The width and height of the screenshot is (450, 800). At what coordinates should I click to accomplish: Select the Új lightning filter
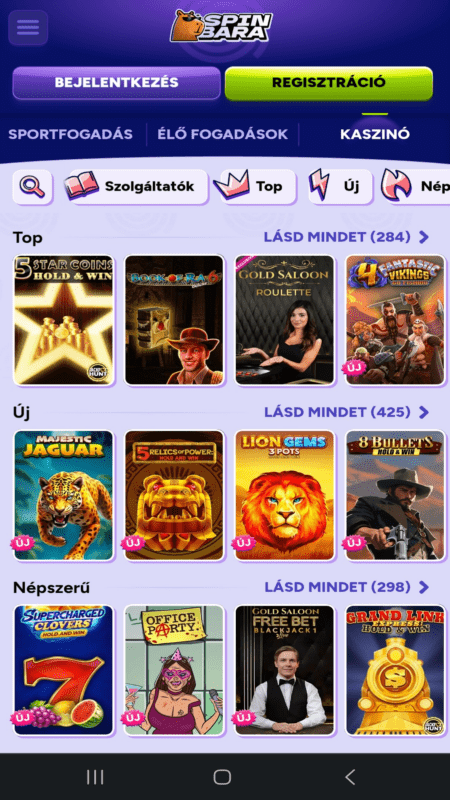pyautogui.click(x=340, y=187)
